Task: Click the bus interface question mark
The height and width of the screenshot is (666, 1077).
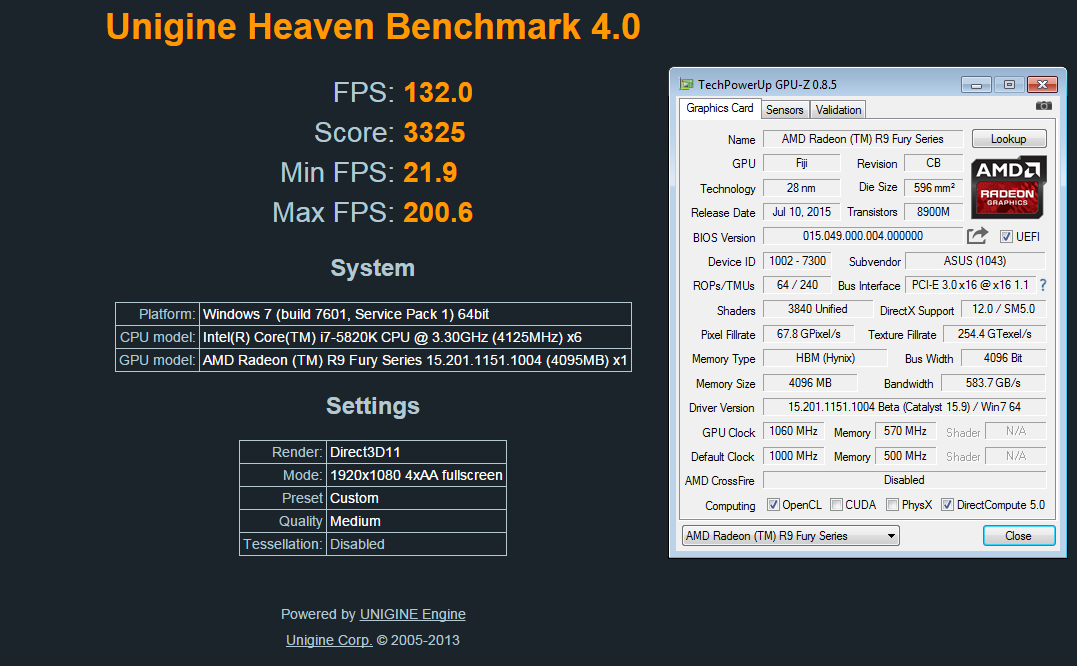Action: click(1043, 285)
